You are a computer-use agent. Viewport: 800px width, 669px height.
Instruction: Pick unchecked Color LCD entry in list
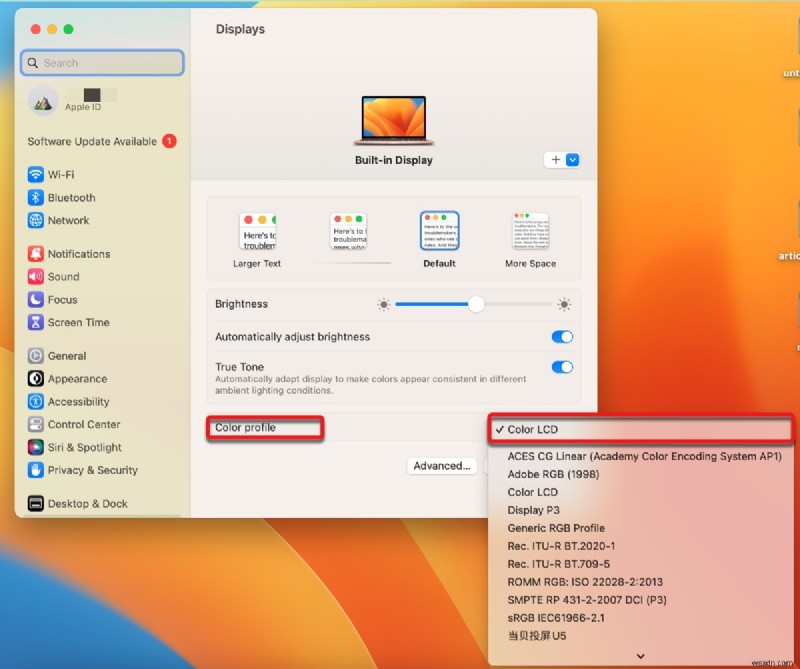click(532, 492)
